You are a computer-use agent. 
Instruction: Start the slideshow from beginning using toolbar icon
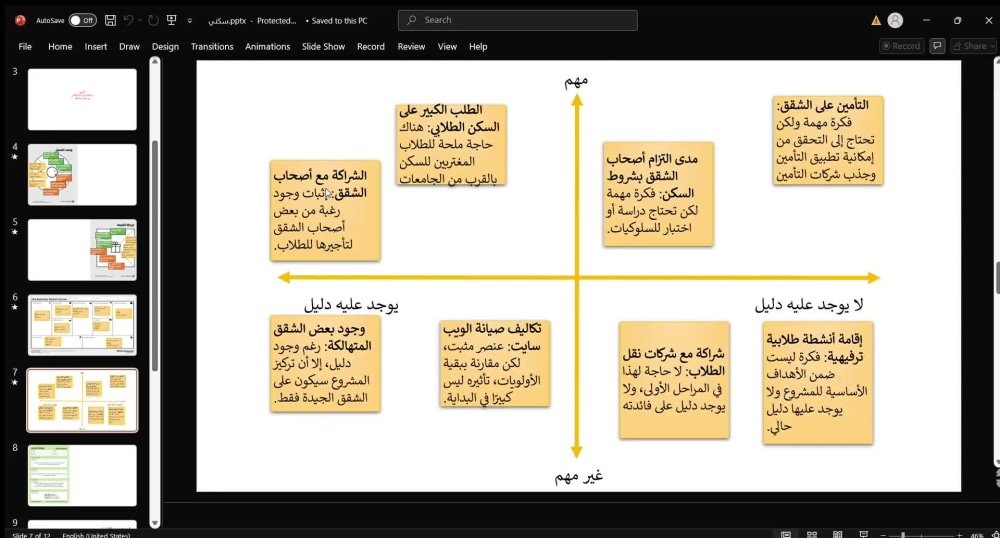(172, 20)
